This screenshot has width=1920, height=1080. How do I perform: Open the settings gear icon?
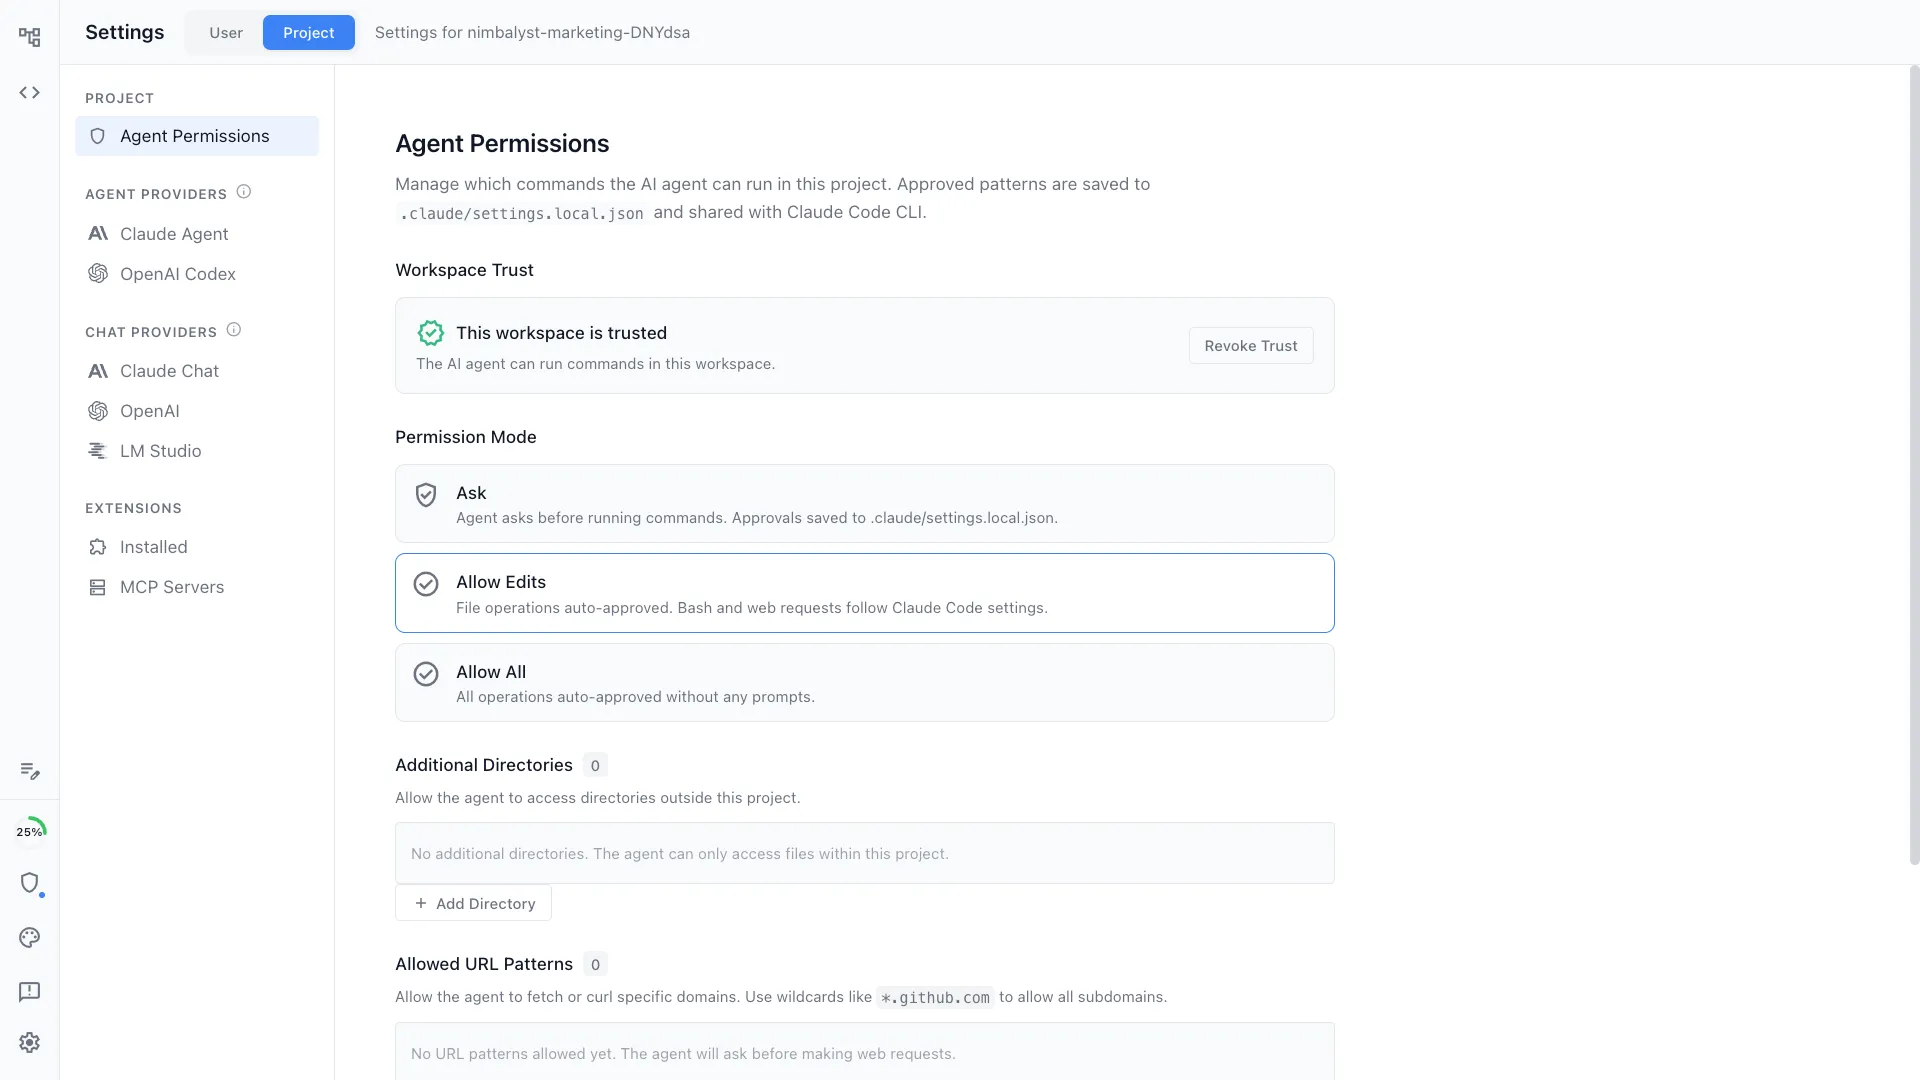click(30, 1043)
